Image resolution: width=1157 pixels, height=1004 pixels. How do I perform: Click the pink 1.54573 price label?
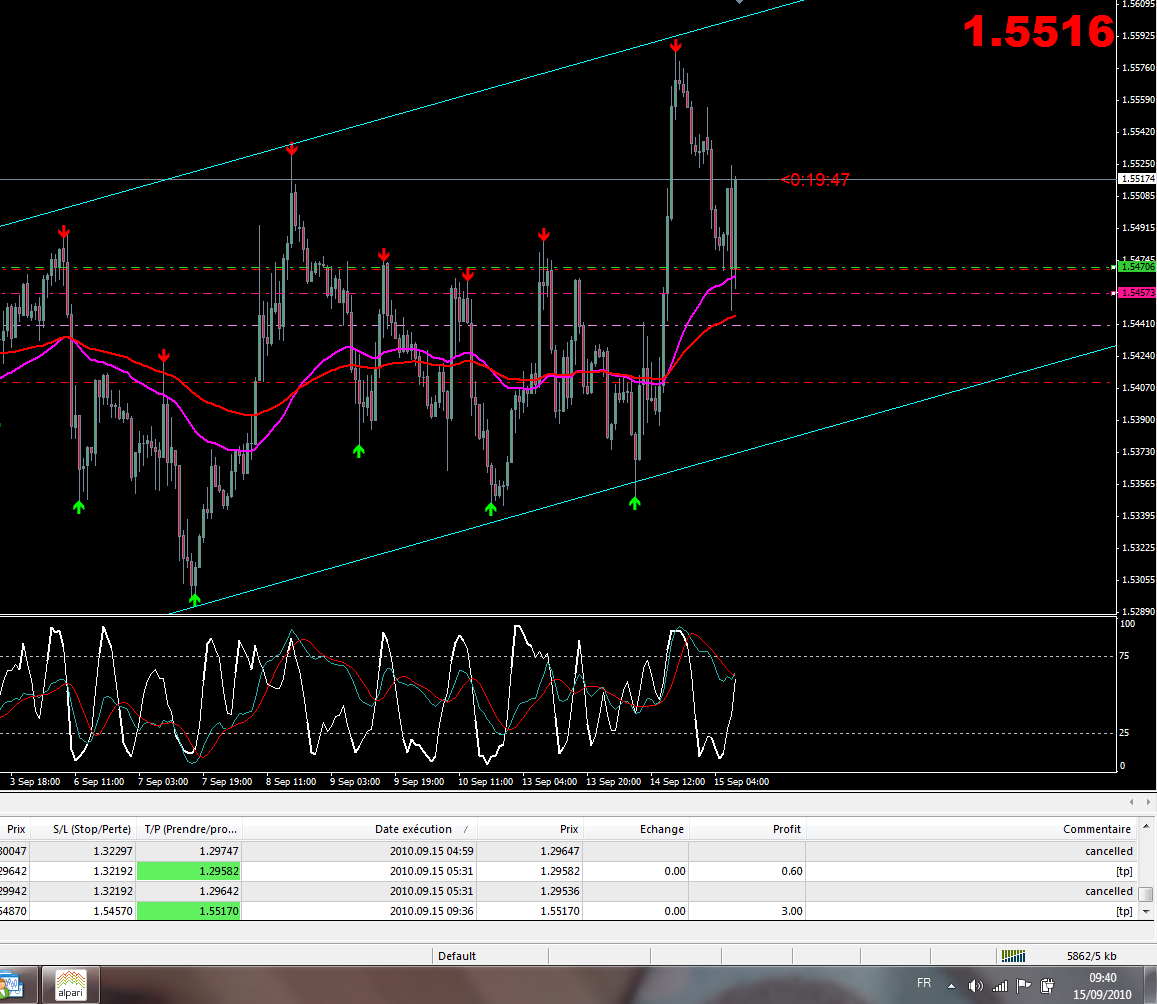[x=1137, y=292]
